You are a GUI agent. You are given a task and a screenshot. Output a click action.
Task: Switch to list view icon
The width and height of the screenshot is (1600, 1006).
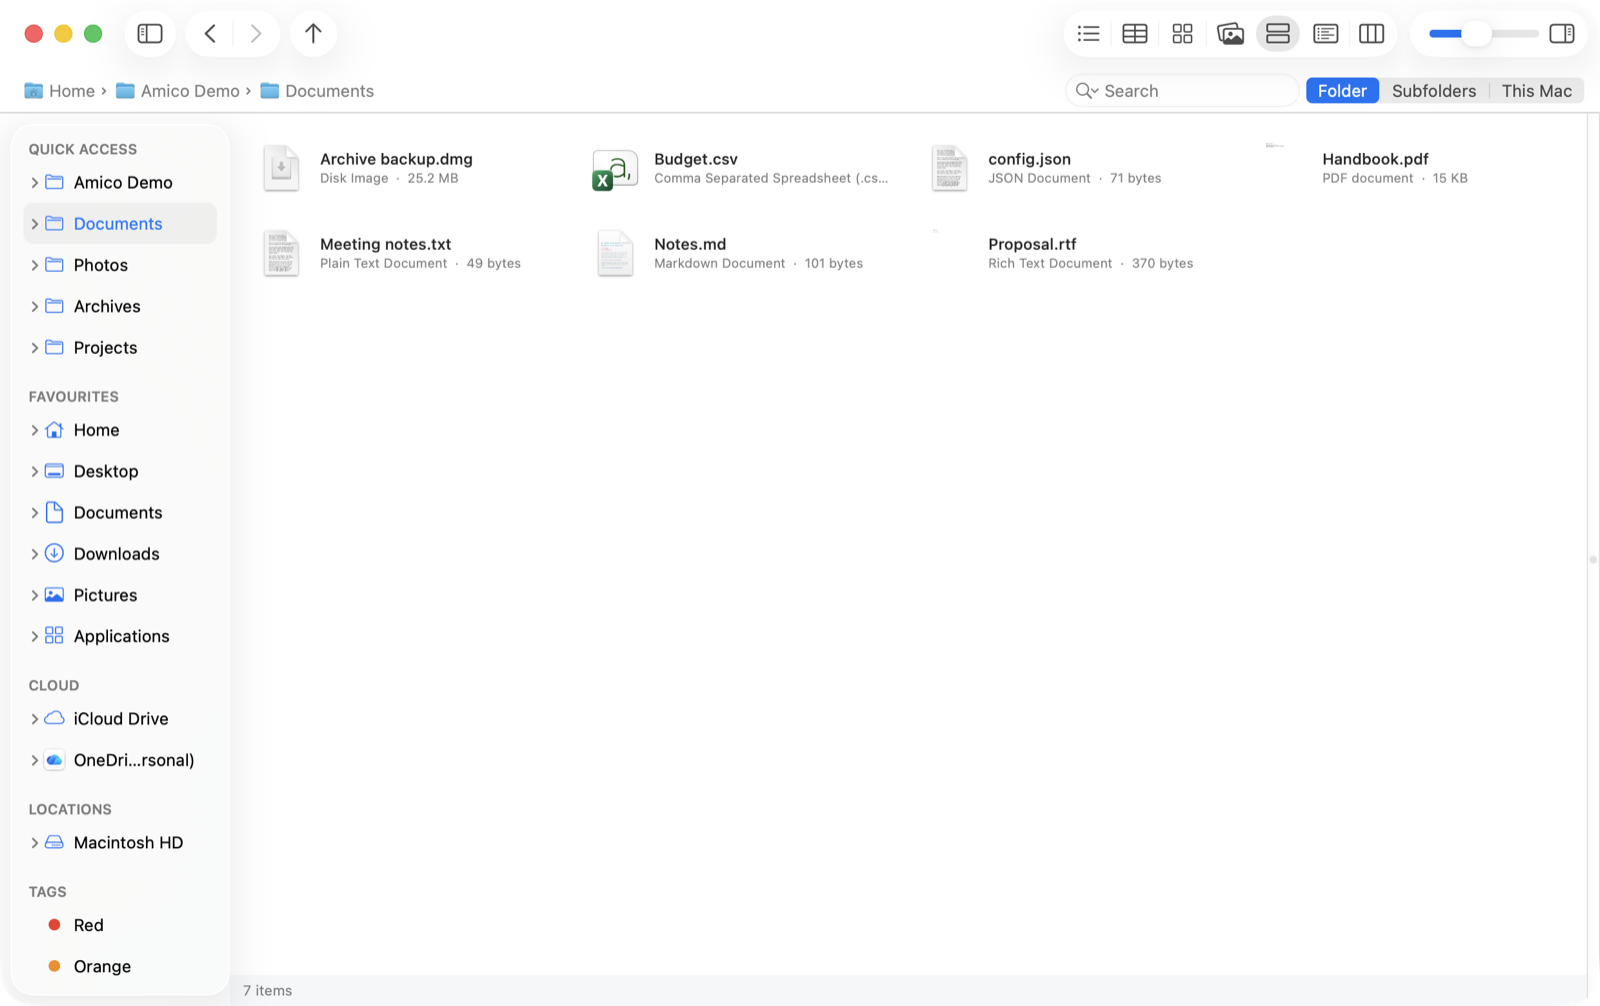[1088, 34]
